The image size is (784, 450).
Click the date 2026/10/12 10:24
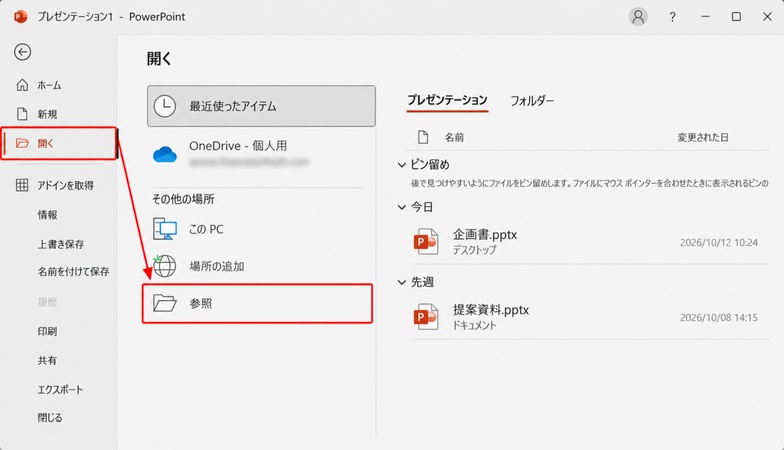click(x=719, y=242)
